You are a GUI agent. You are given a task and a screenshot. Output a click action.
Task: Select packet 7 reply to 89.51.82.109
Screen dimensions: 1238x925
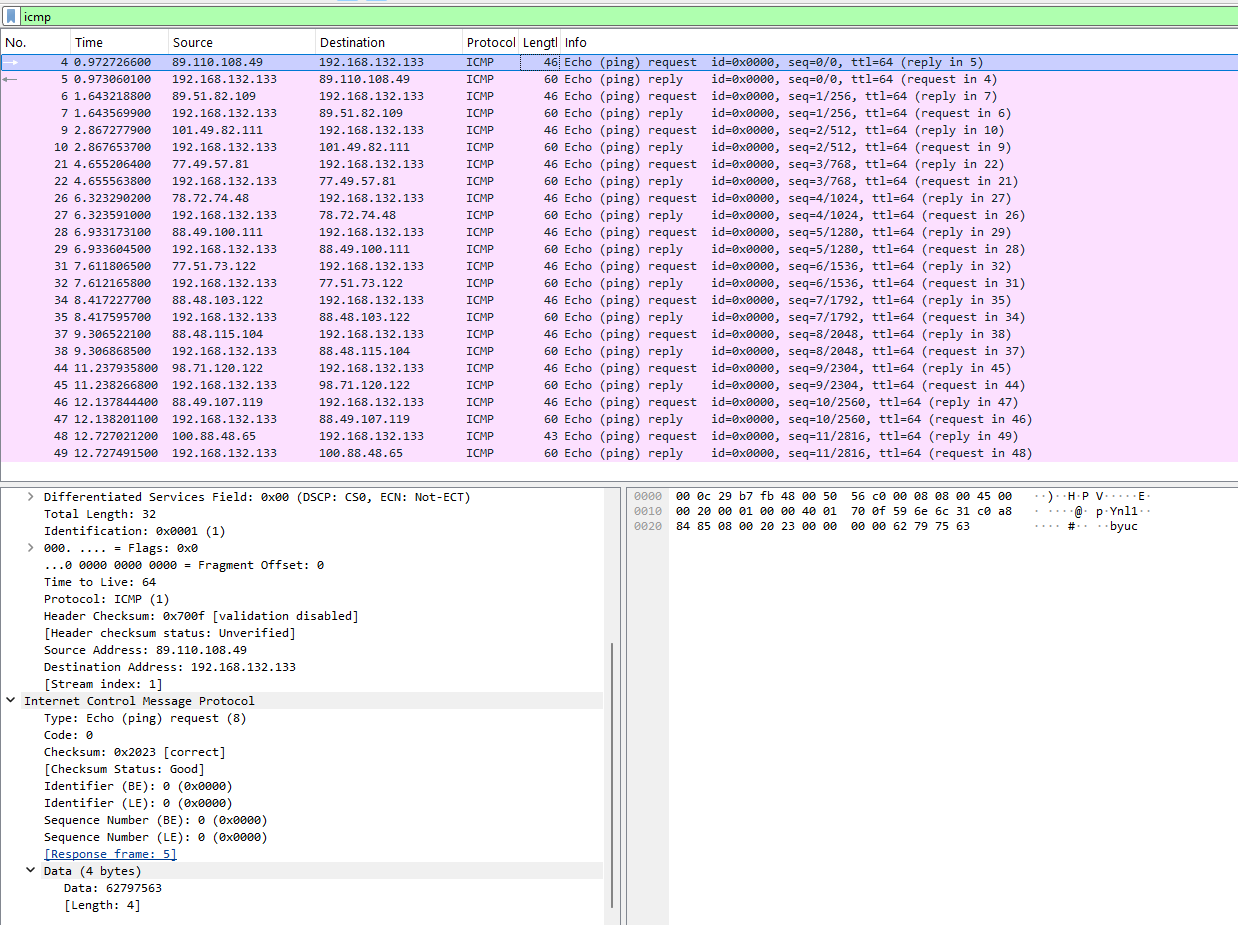tap(619, 113)
